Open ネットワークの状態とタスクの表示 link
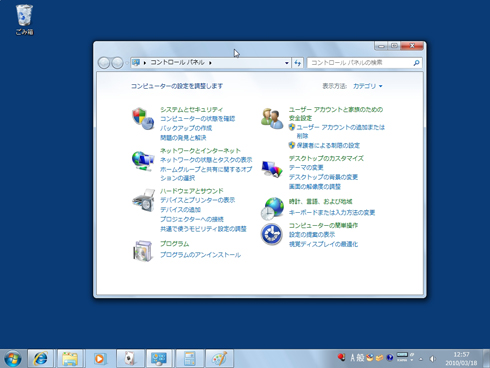Screen dimensions: 490x368 coord(206,160)
